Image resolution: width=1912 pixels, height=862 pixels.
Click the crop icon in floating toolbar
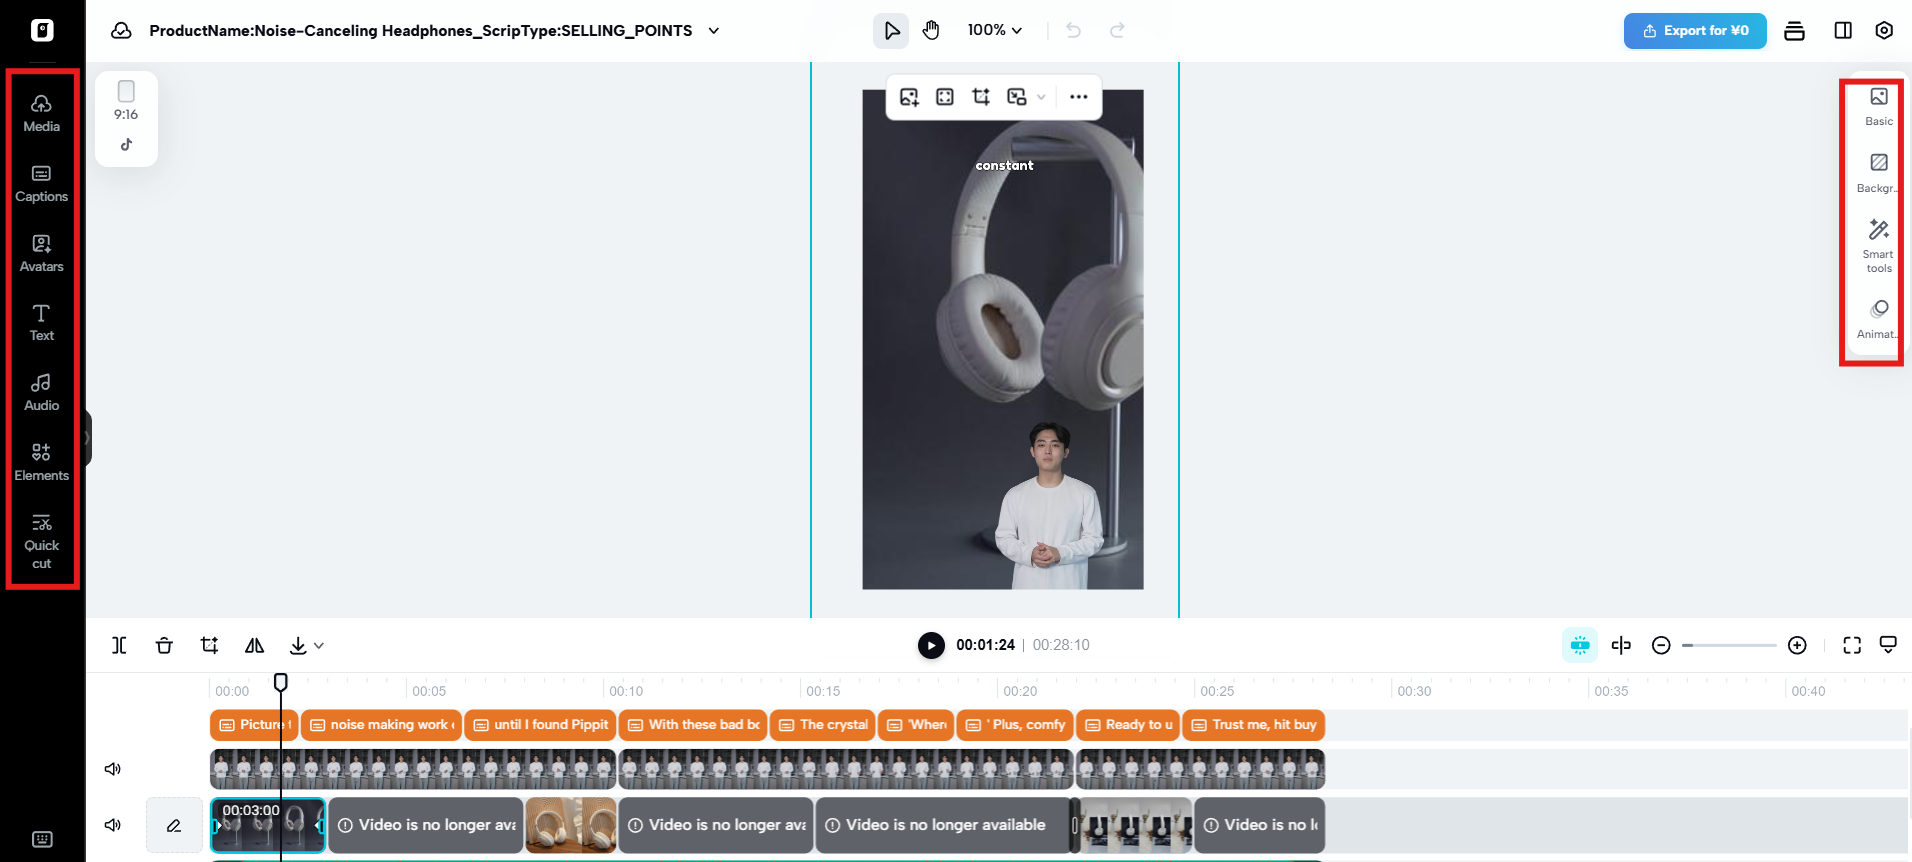pos(981,97)
